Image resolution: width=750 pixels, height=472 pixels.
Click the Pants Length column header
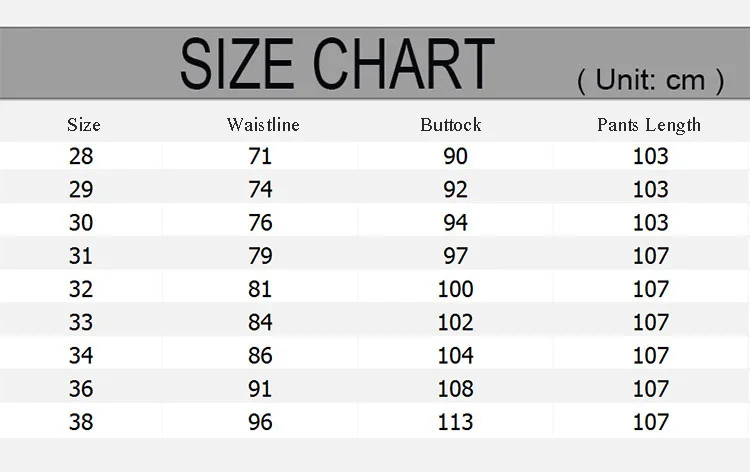(x=649, y=125)
